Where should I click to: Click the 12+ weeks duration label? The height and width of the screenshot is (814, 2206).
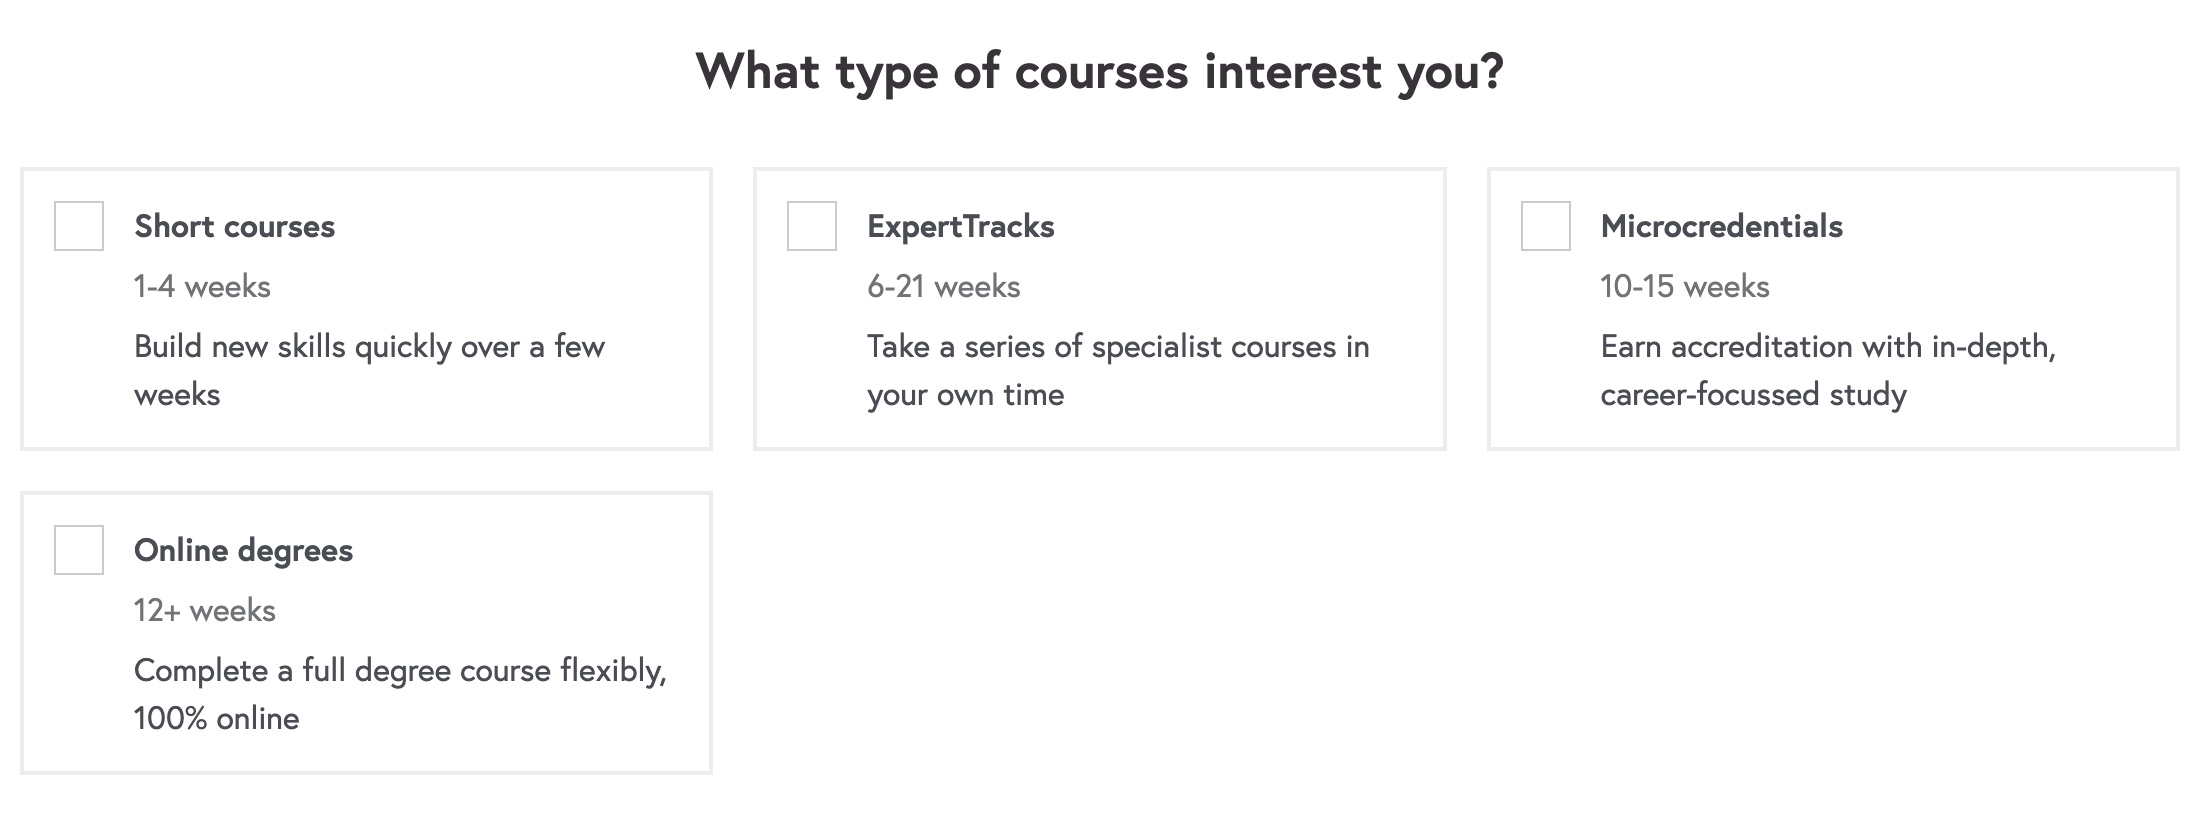coord(205,611)
